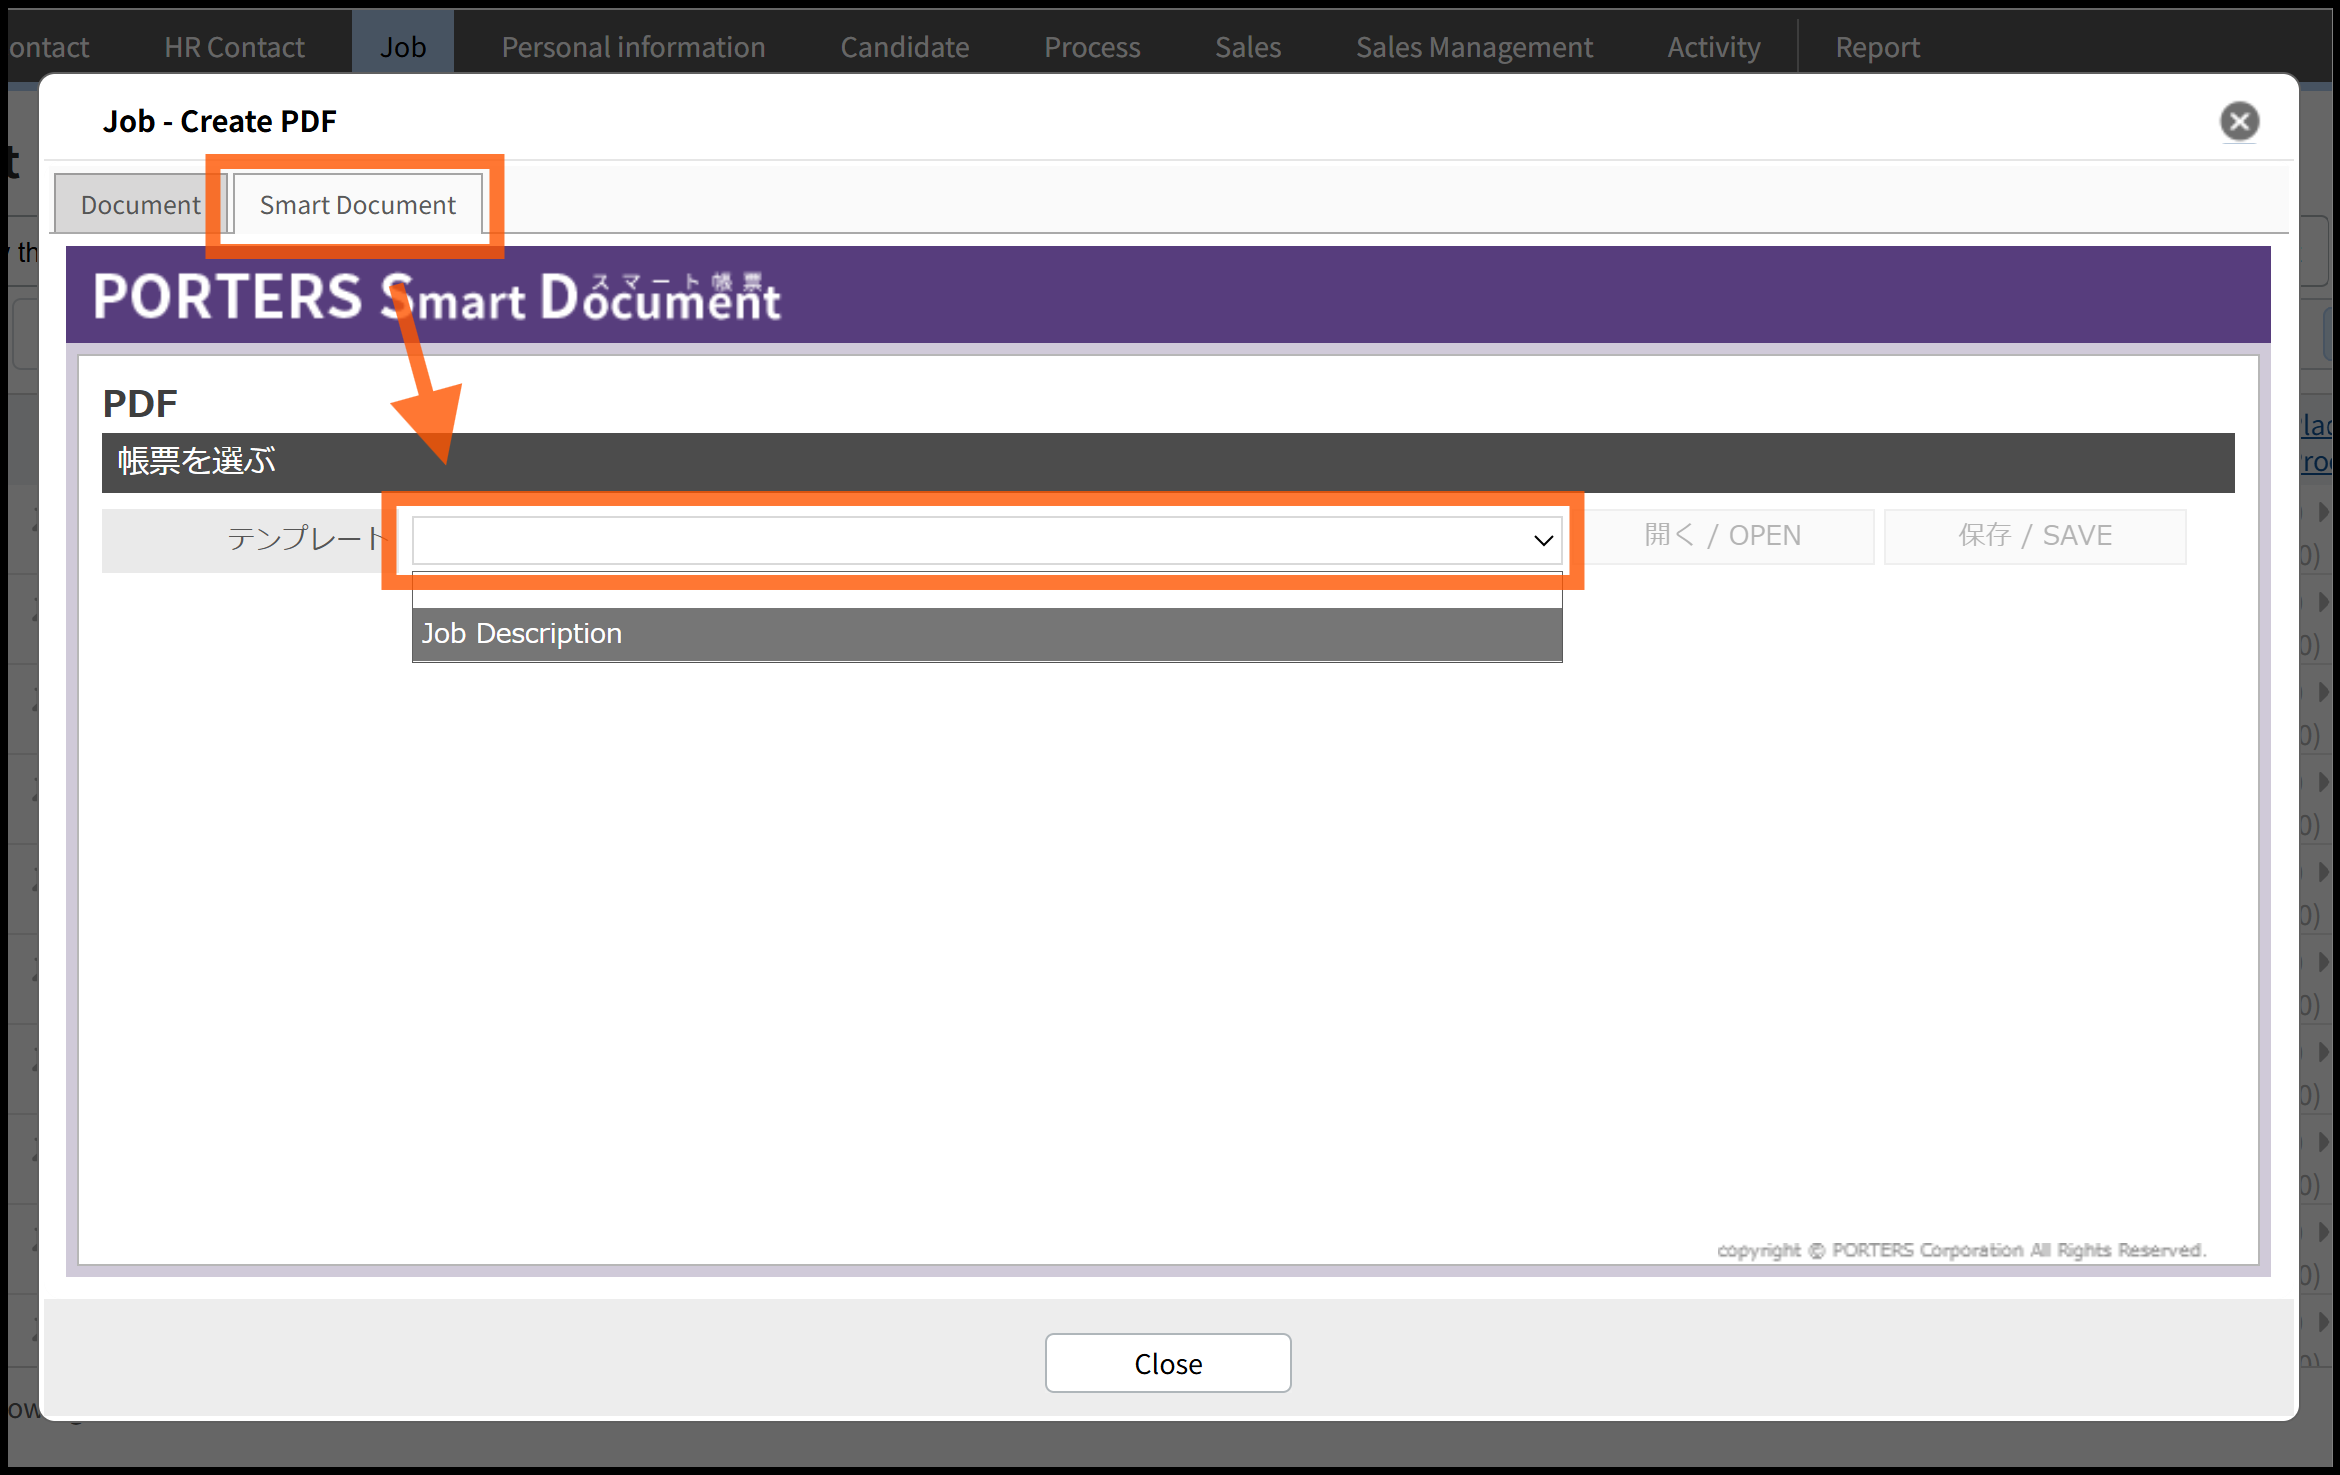Open the template dropdown list
Viewport: 2340px width, 1475px height.
coord(986,540)
